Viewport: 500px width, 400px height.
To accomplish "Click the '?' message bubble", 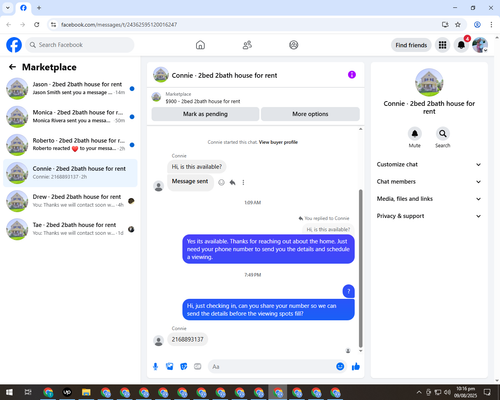I will (x=349, y=291).
